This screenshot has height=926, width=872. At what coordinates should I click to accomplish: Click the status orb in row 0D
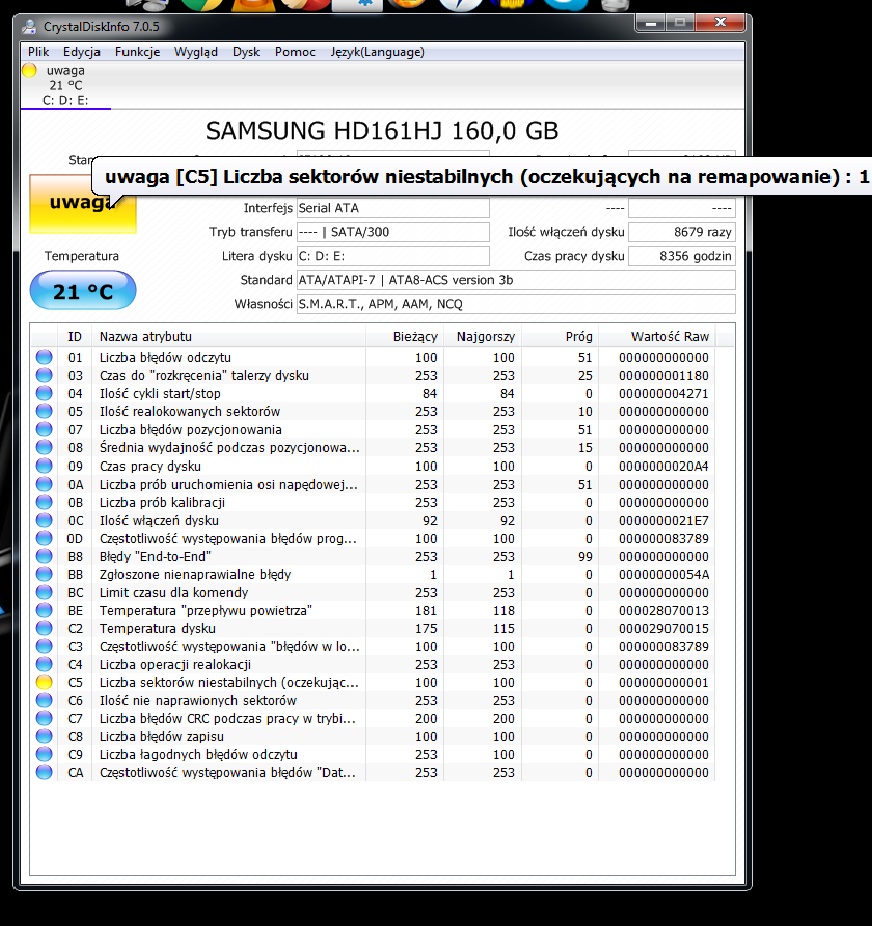coord(44,538)
